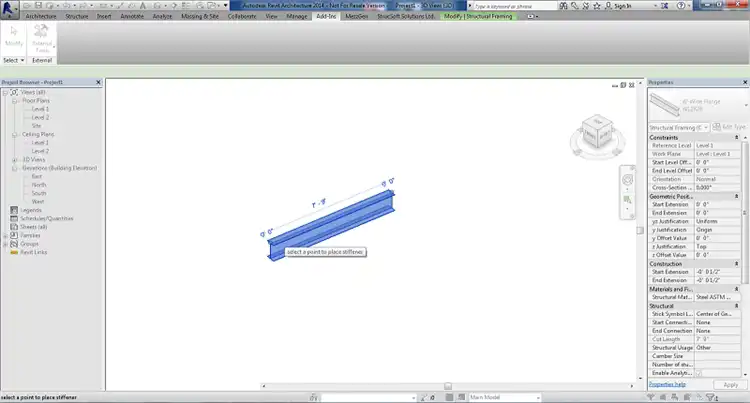The height and width of the screenshot is (403, 750).
Task: Open the Properties help link
Action: click(x=667, y=384)
